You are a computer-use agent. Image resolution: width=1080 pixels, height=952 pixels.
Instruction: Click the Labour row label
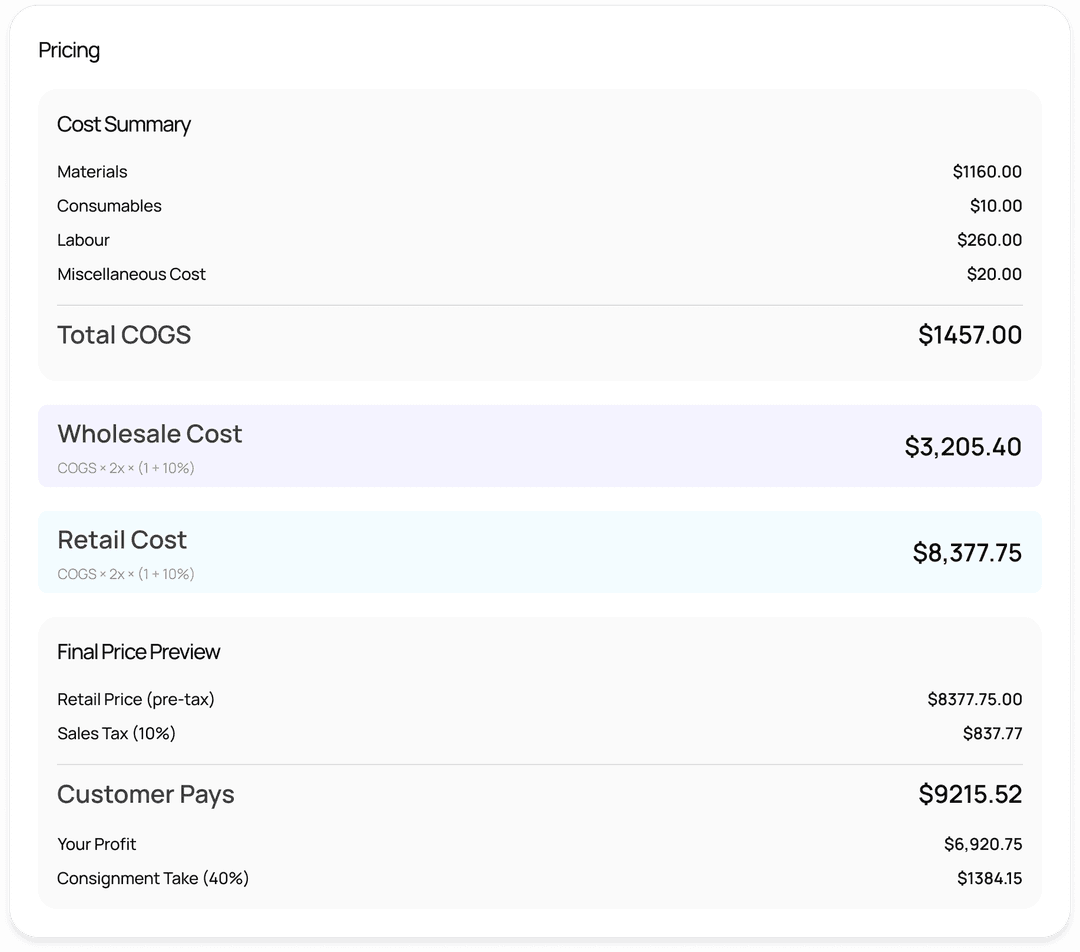[x=83, y=240]
